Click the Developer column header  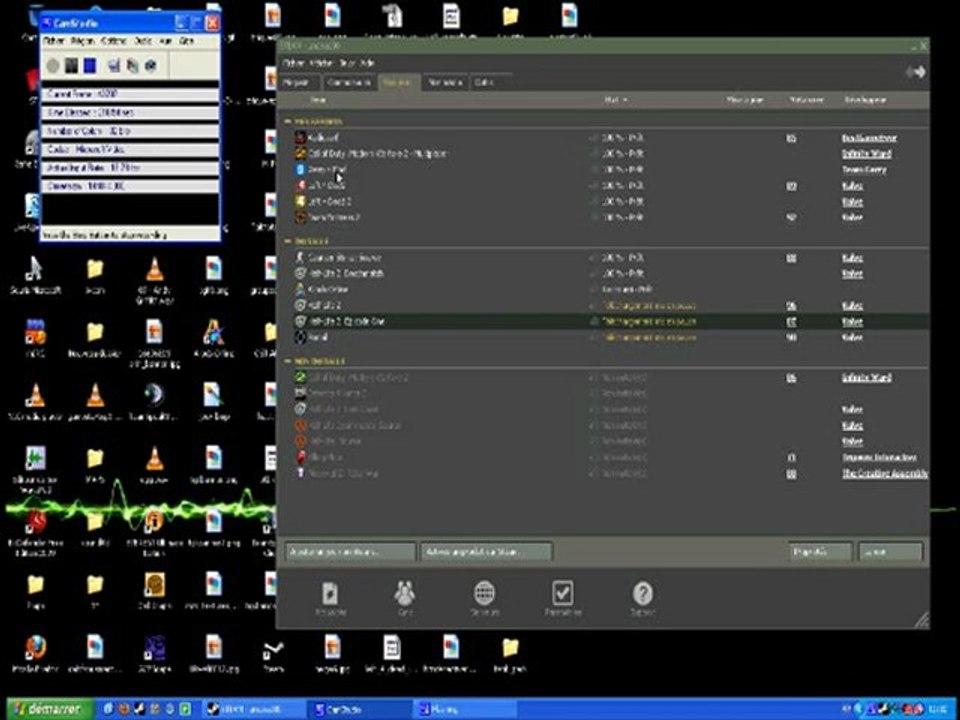(x=865, y=100)
